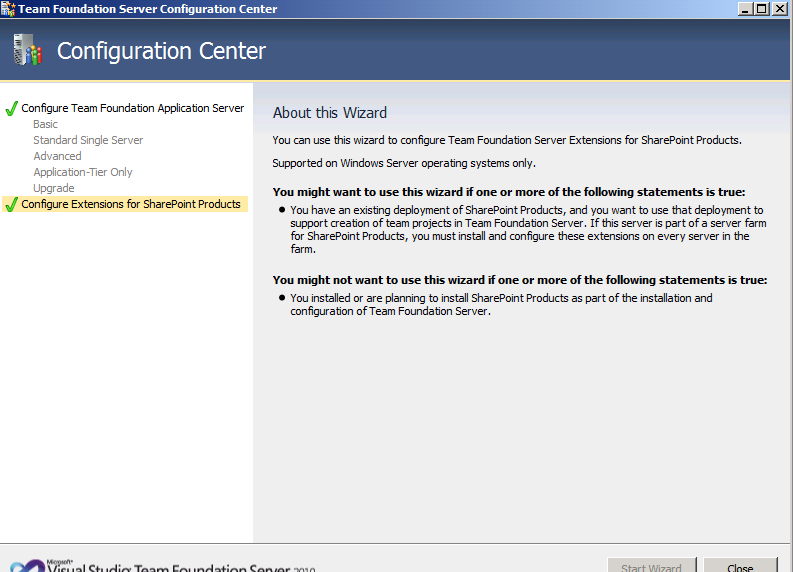This screenshot has height=572, width=793.
Task: Pick the Advanced wizard entry
Action: 57,156
